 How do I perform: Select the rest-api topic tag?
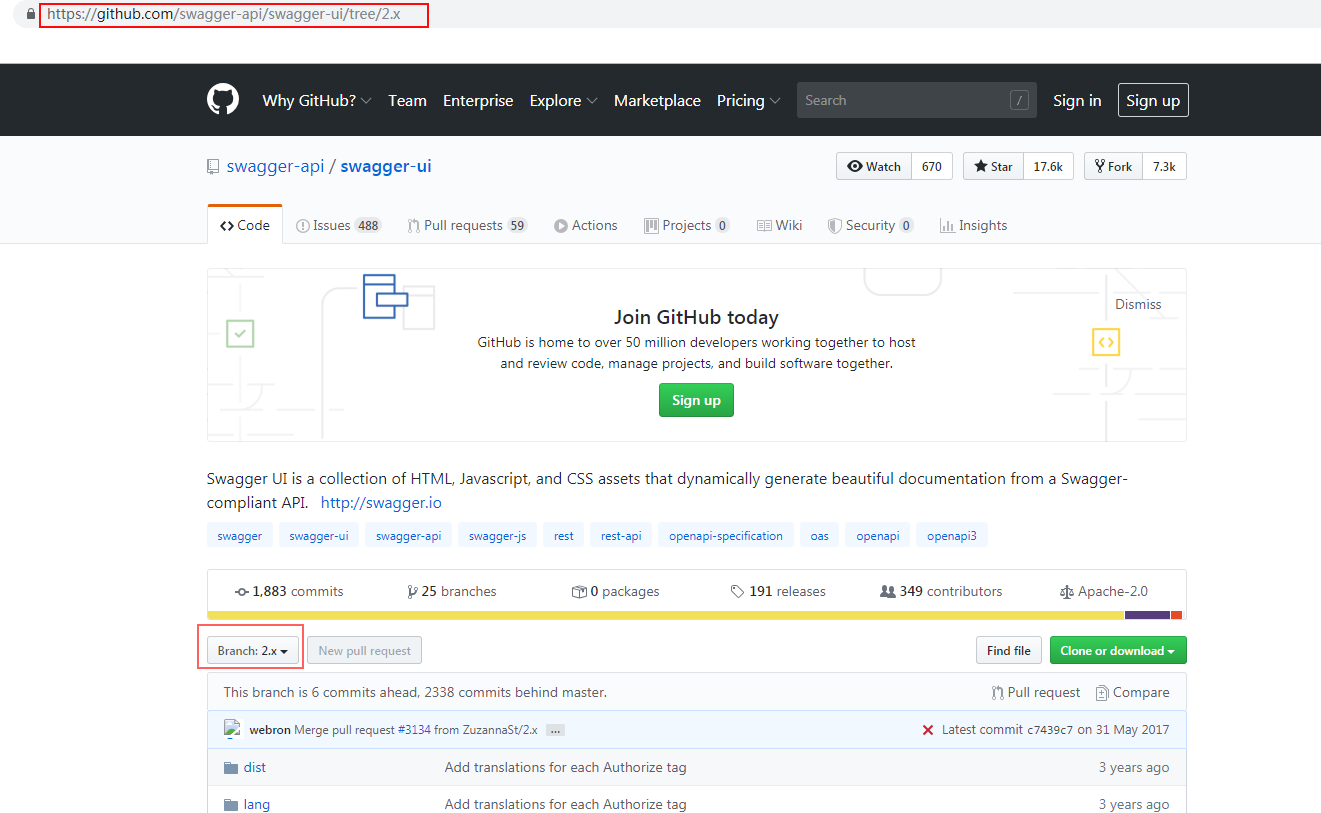[x=621, y=535]
